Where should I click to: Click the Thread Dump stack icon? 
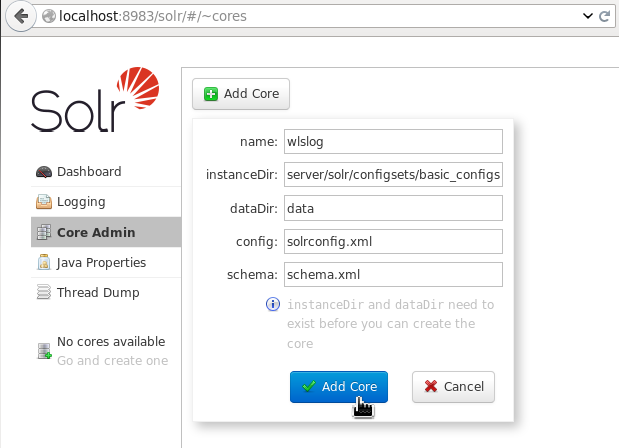click(x=43, y=293)
